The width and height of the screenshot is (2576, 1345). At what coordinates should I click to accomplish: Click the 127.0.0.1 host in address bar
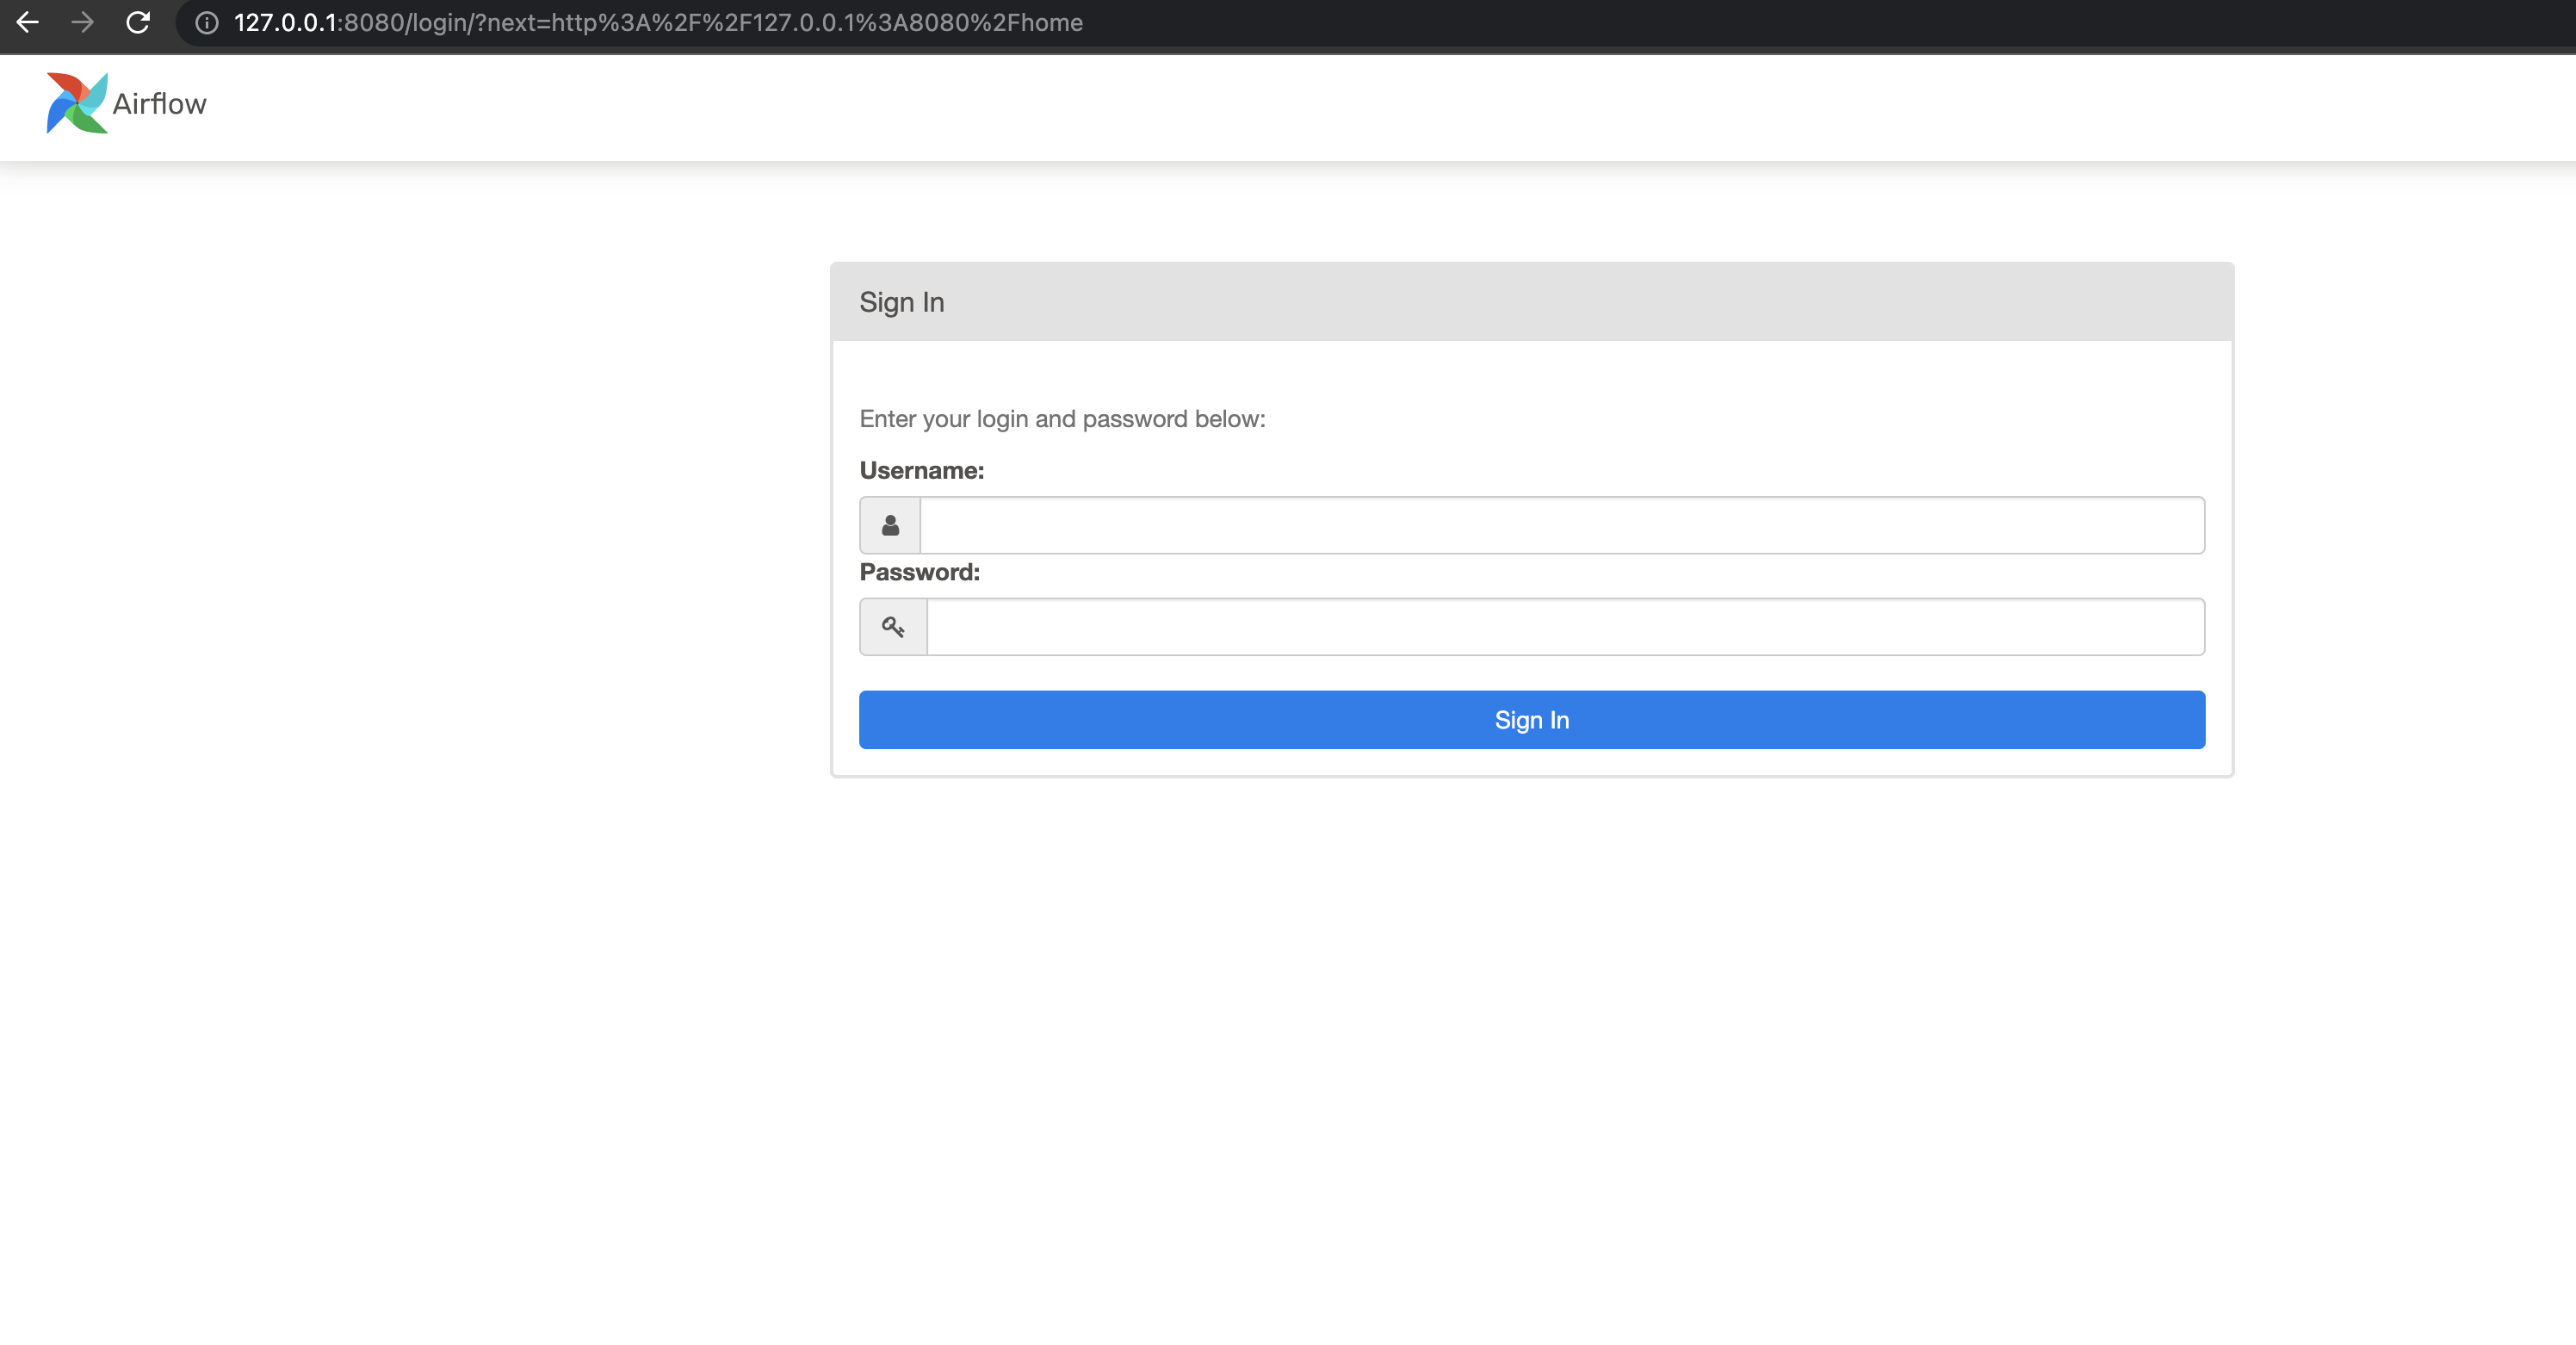point(285,23)
